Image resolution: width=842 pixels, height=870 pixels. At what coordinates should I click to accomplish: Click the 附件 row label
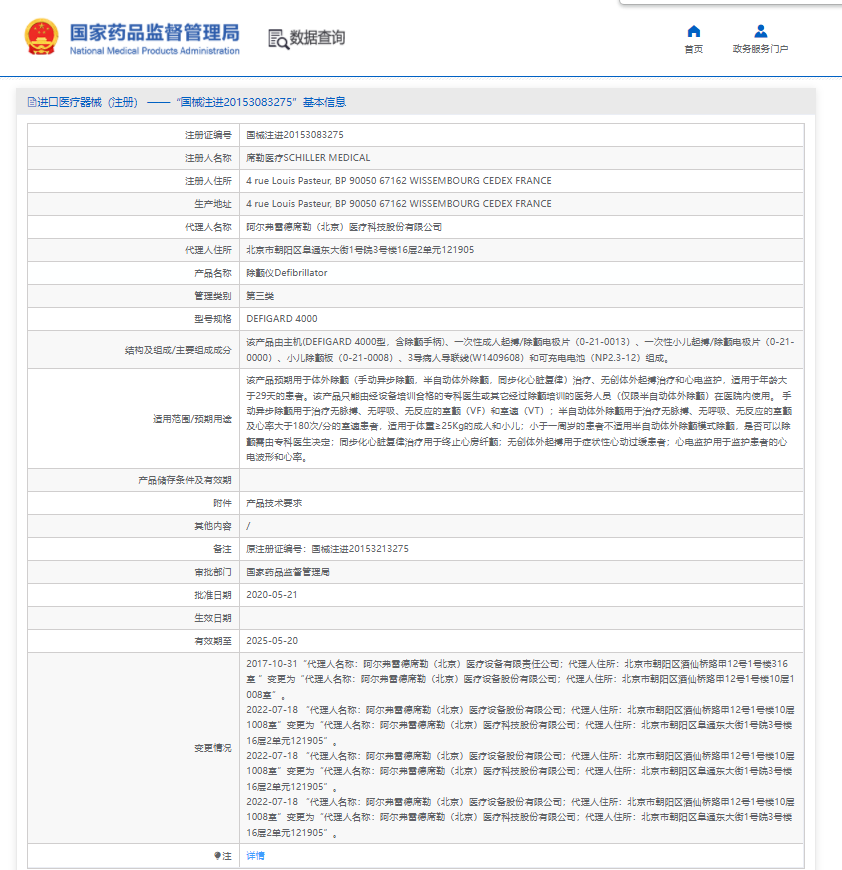click(222, 503)
